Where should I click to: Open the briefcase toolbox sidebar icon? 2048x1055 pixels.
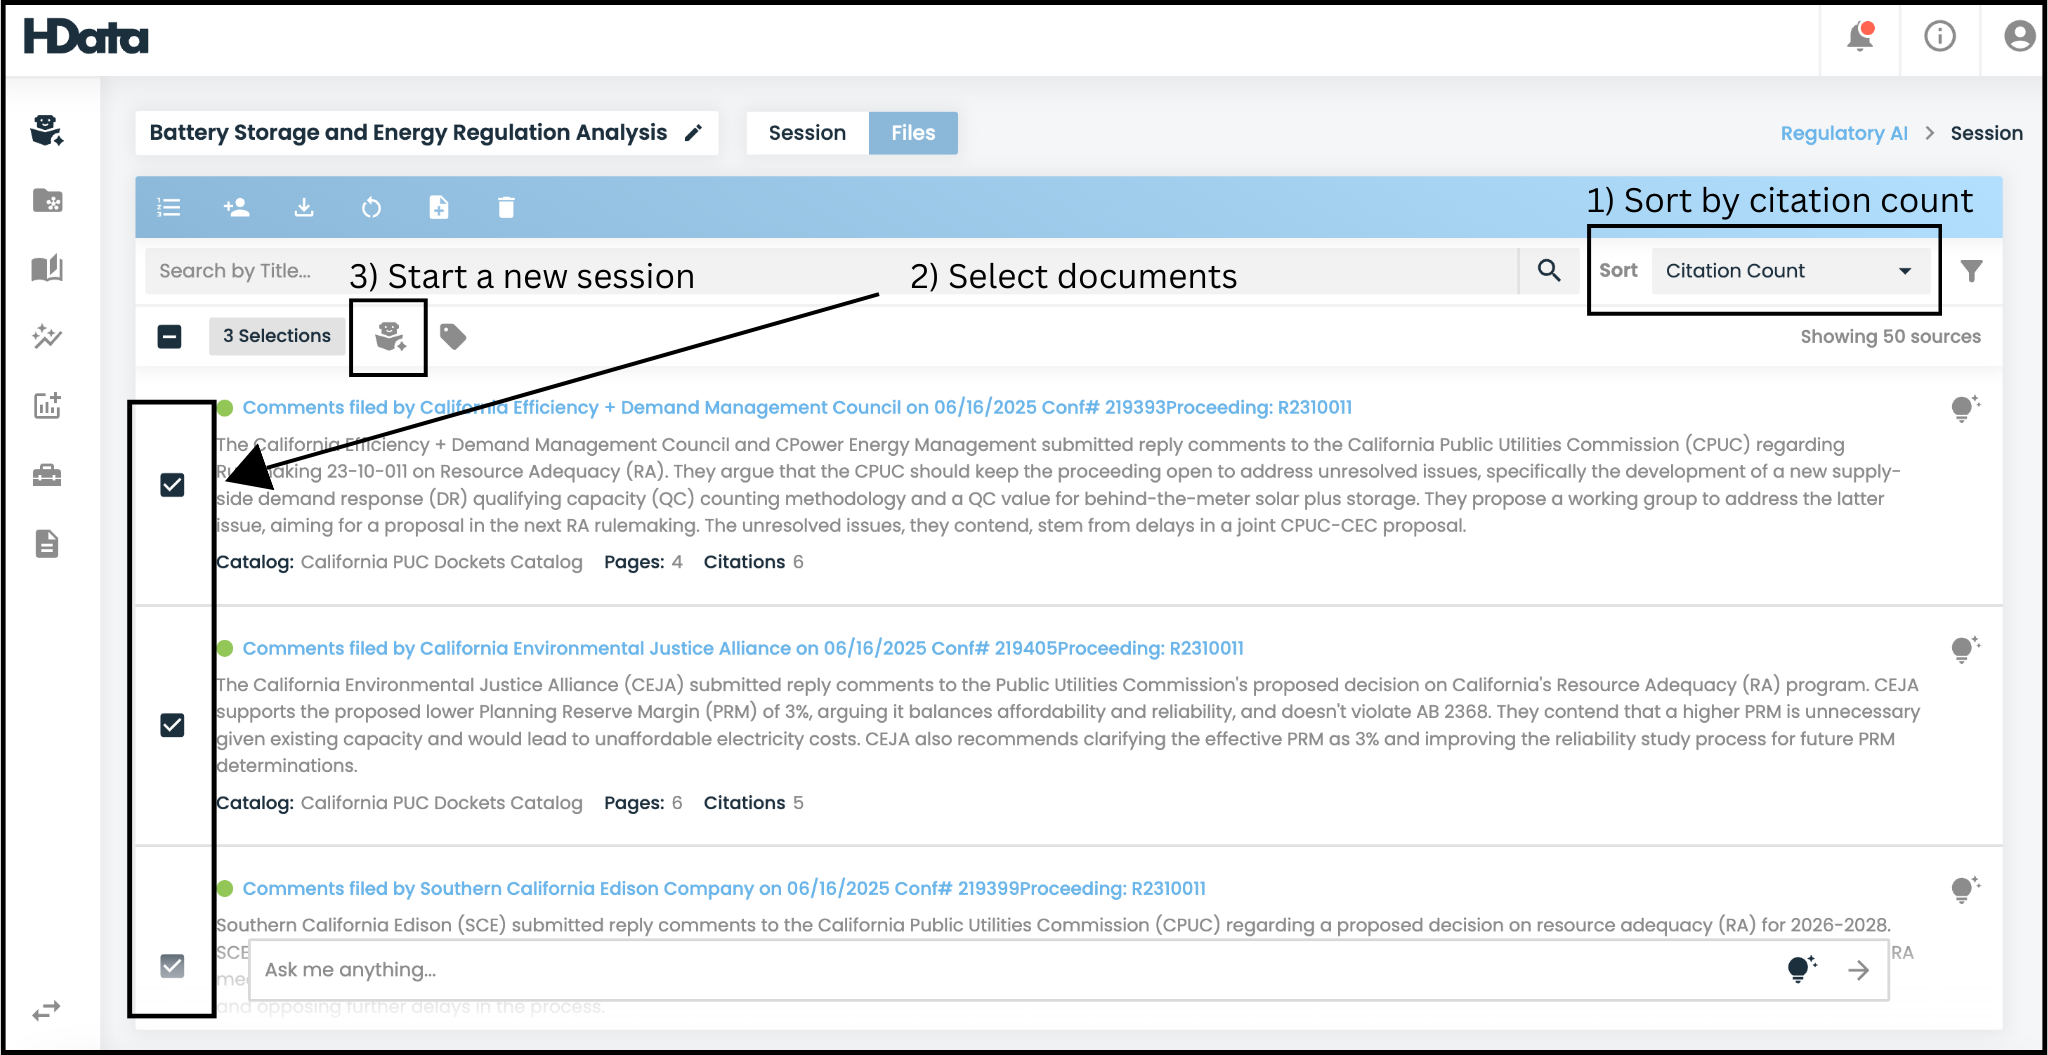(x=47, y=475)
